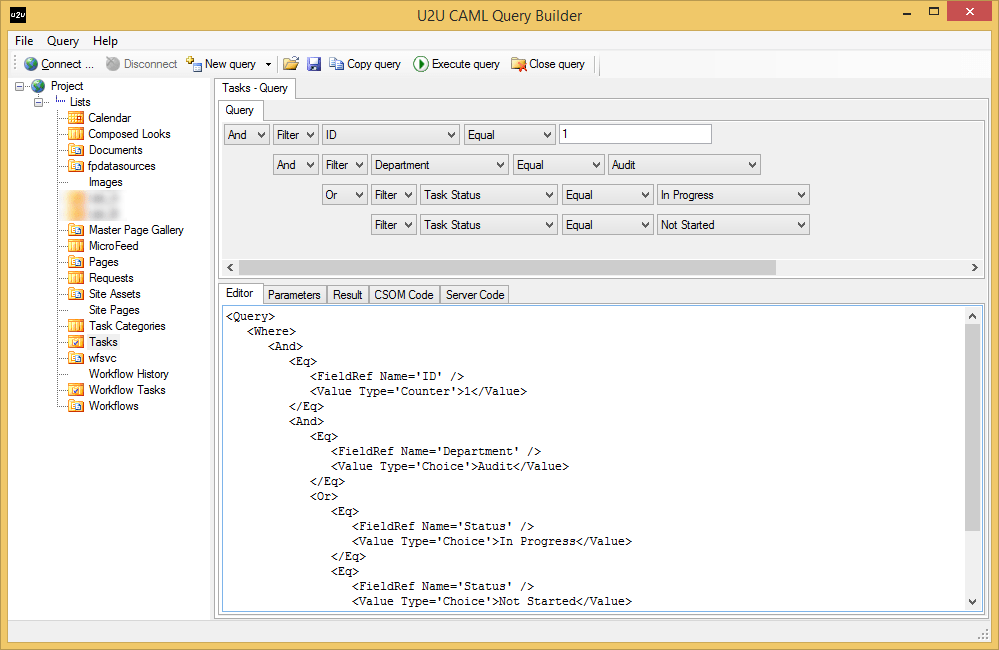
Task: Click the <Or> tag line in editor
Action: 324,496
